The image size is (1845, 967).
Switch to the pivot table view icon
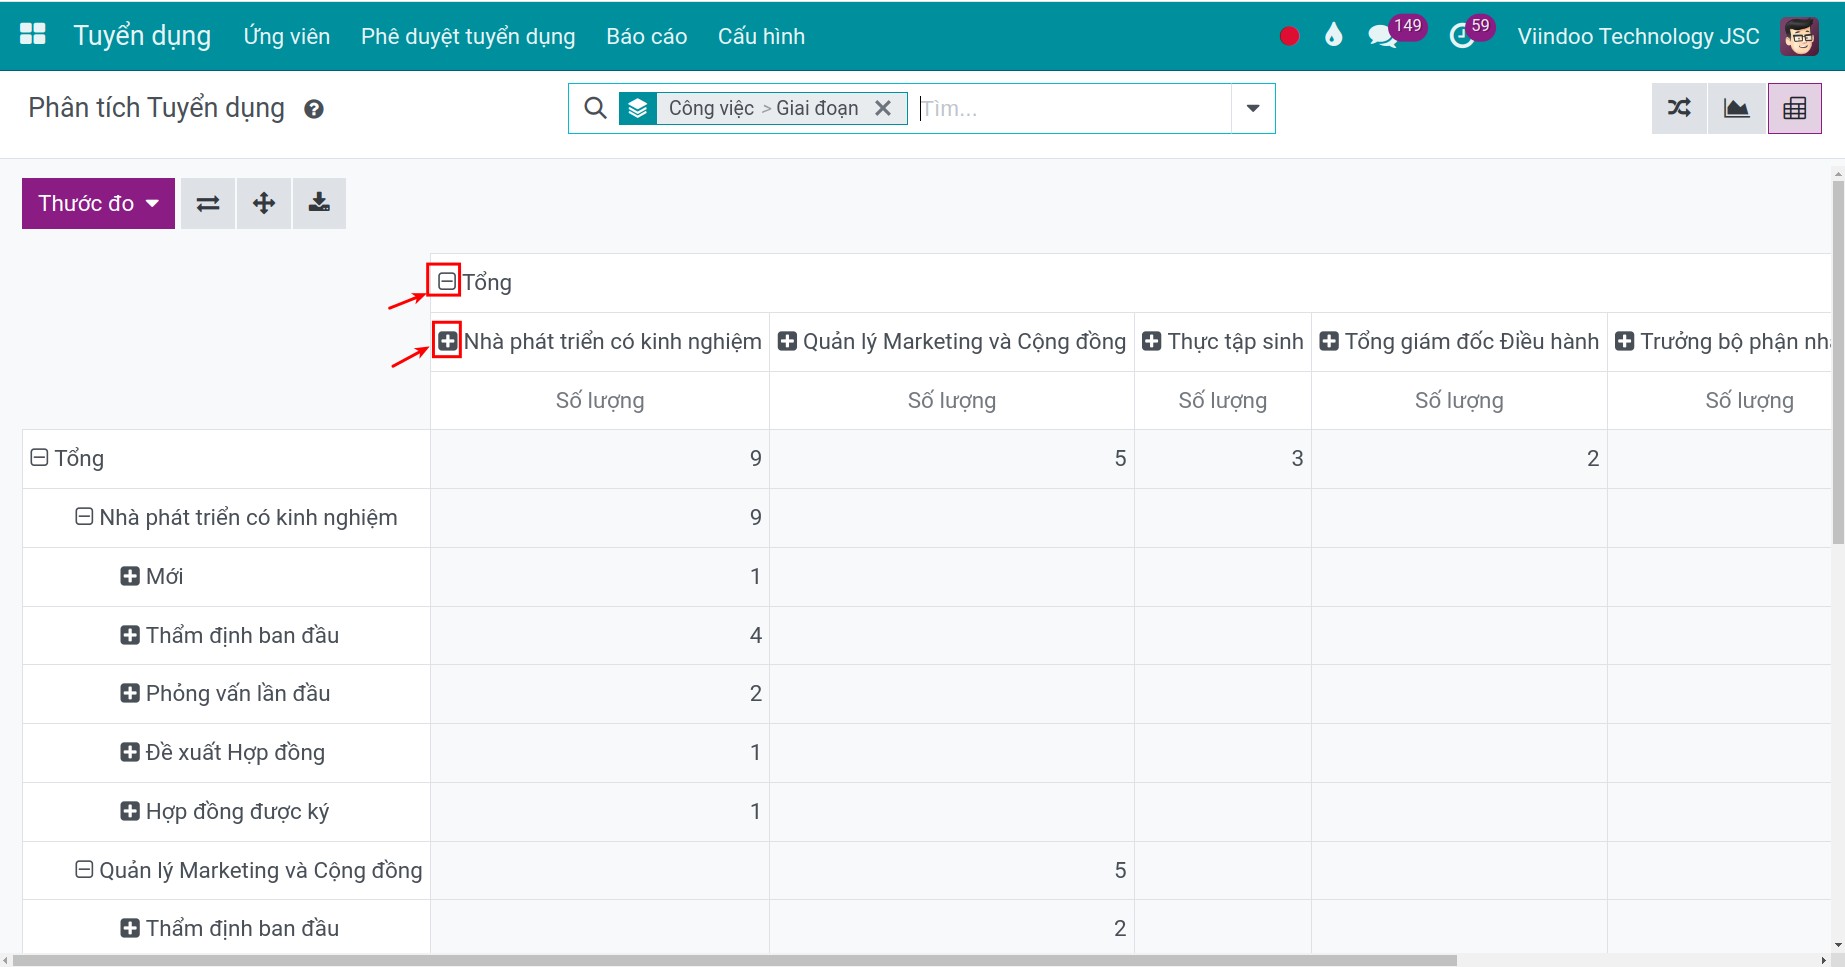point(1795,108)
